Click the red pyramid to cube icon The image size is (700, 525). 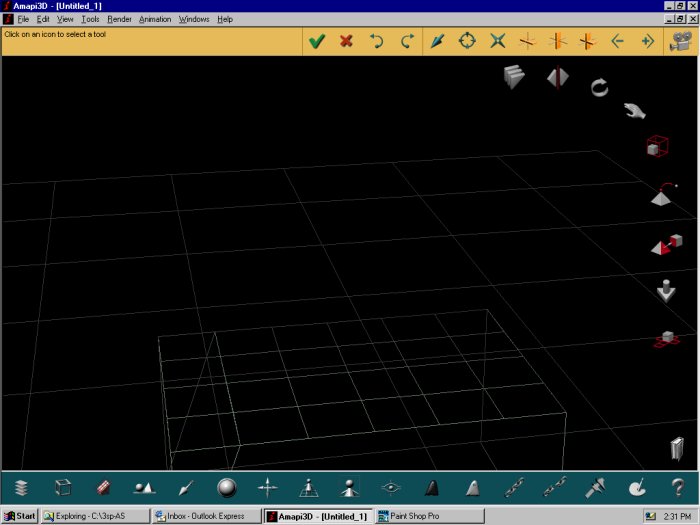(x=667, y=244)
